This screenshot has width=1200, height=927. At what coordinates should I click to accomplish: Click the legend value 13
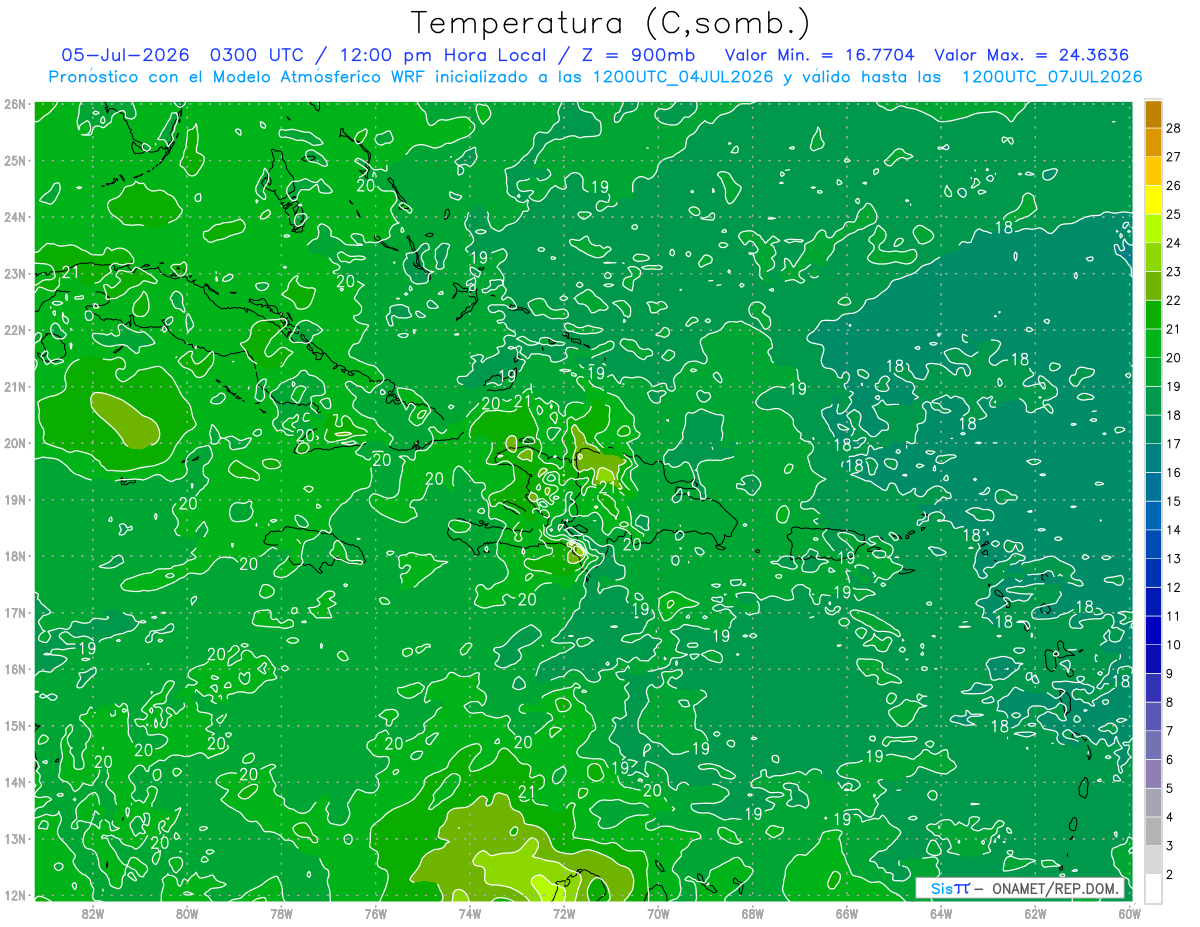click(1174, 558)
